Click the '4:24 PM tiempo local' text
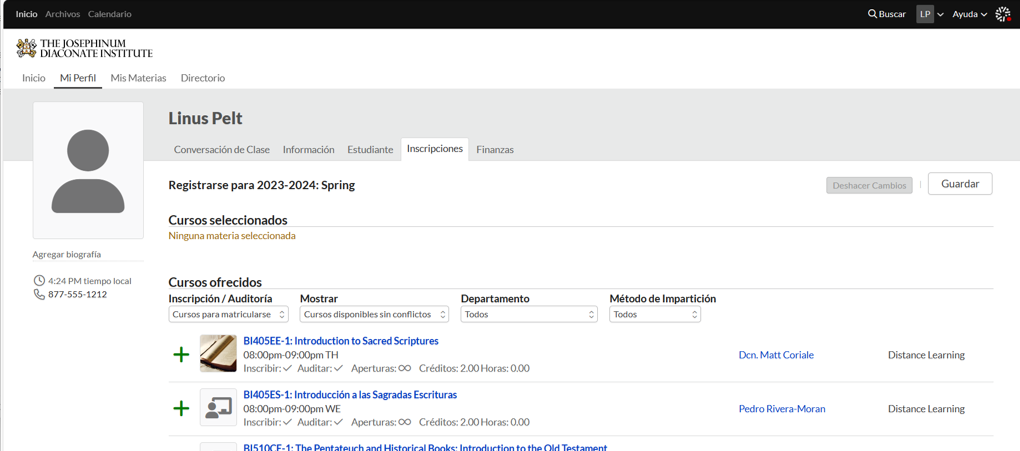The height and width of the screenshot is (451, 1020). point(90,281)
